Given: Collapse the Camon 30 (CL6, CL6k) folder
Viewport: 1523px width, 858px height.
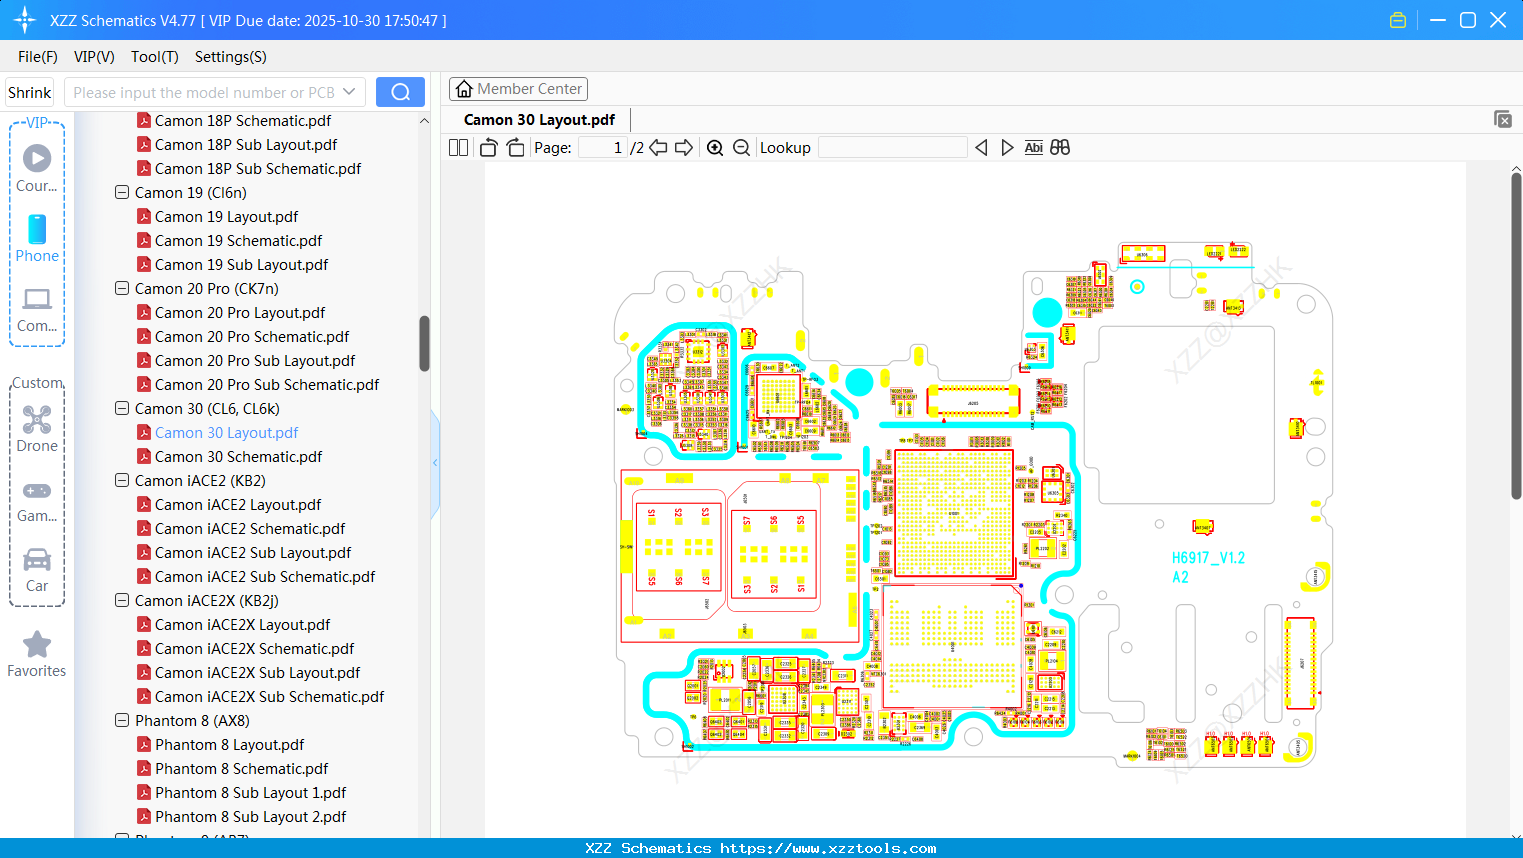Looking at the screenshot, I should (x=122, y=408).
